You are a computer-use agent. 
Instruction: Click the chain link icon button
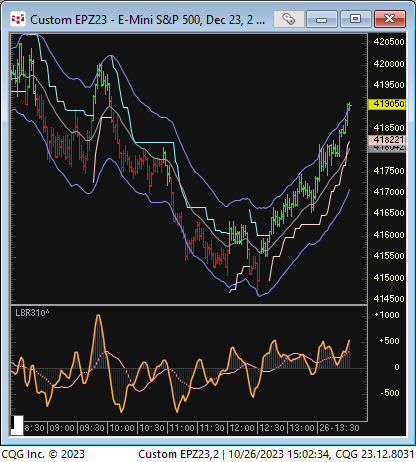pos(289,19)
